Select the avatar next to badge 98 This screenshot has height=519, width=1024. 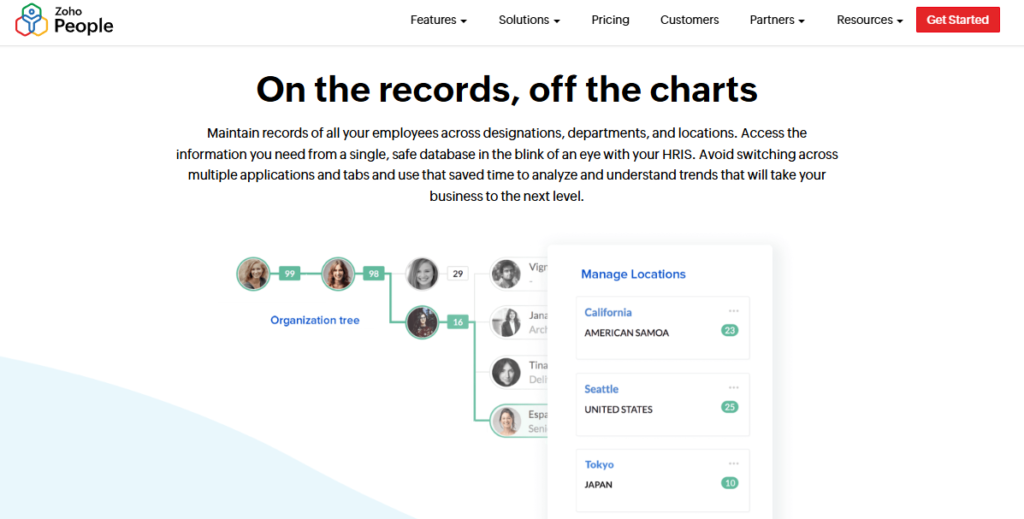click(338, 274)
